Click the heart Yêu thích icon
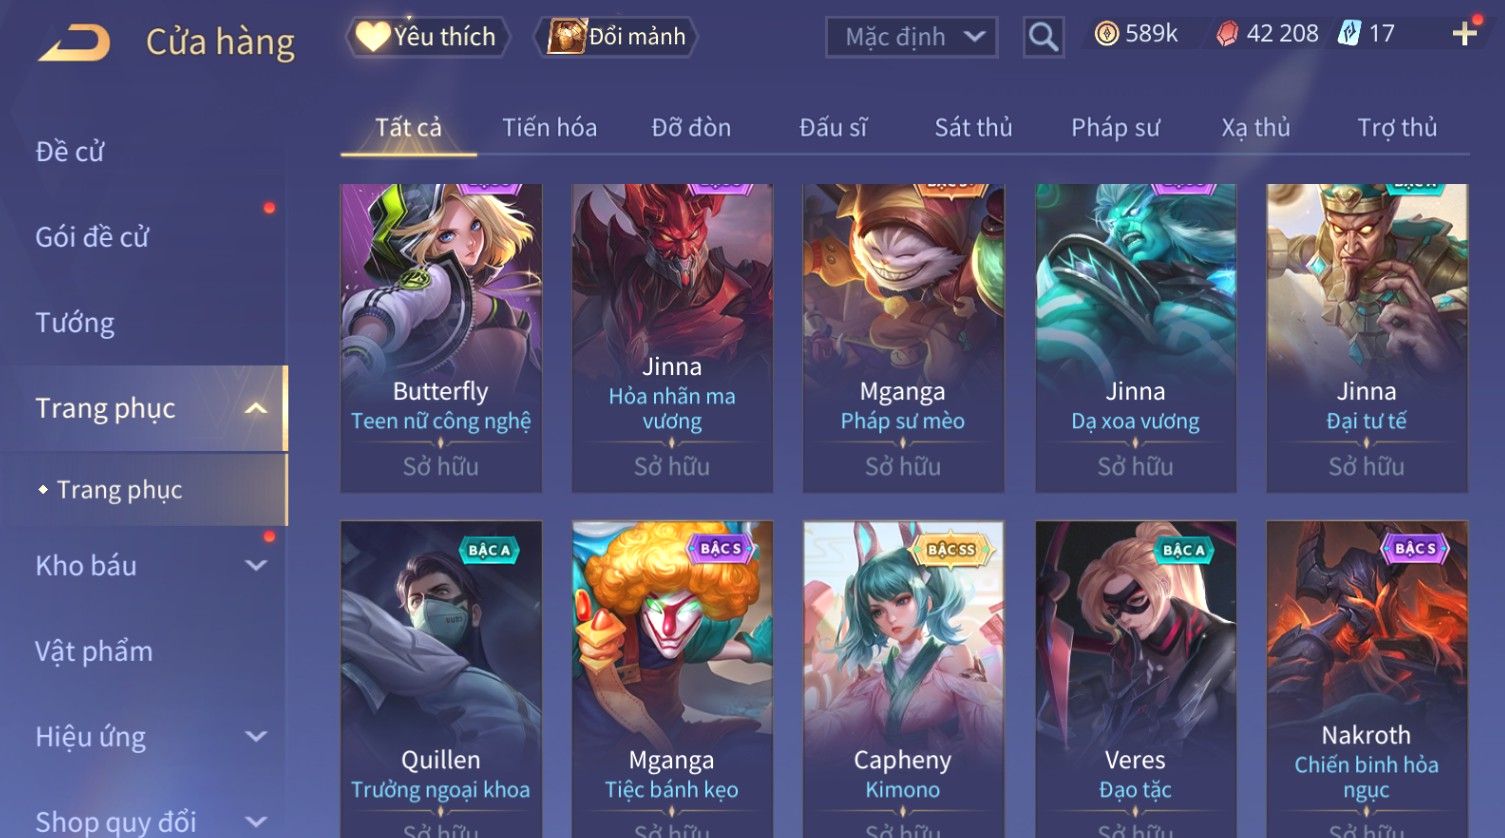This screenshot has width=1505, height=838. pos(372,37)
